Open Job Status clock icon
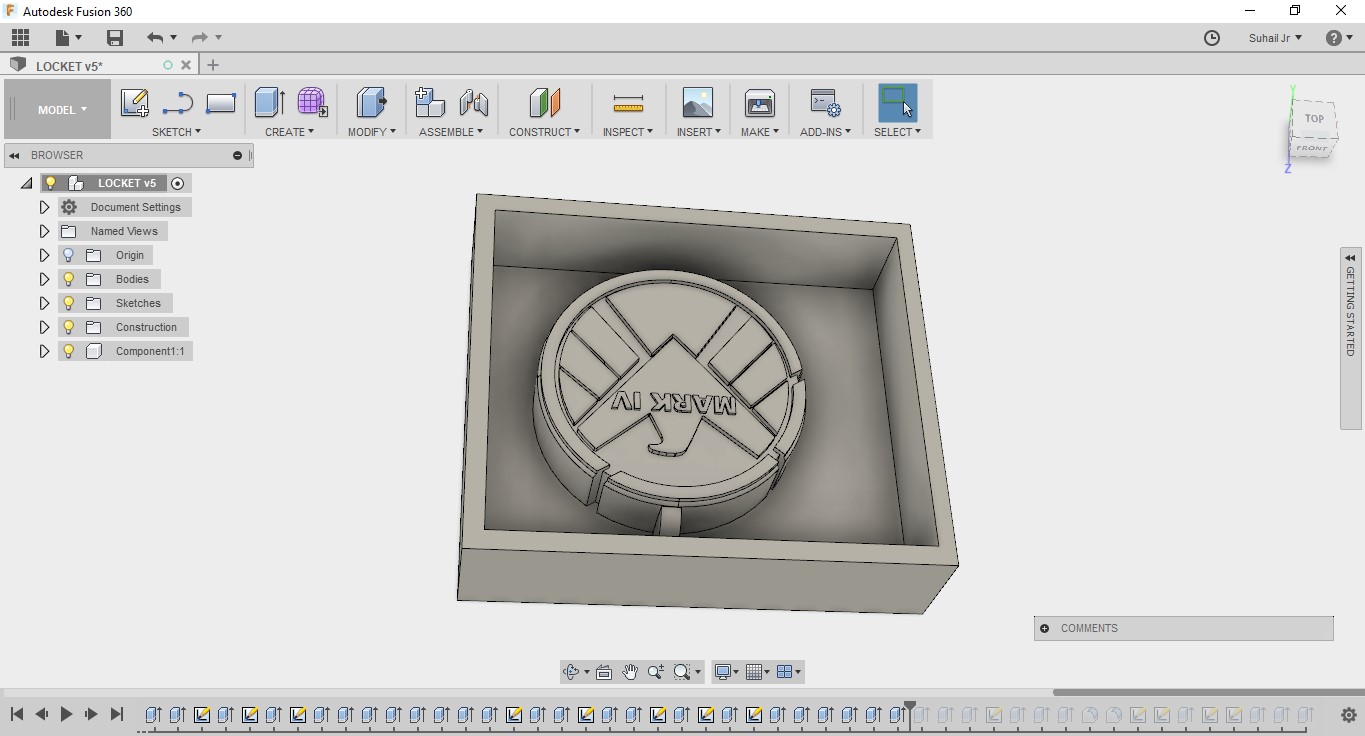The width and height of the screenshot is (1365, 736). pyautogui.click(x=1212, y=38)
